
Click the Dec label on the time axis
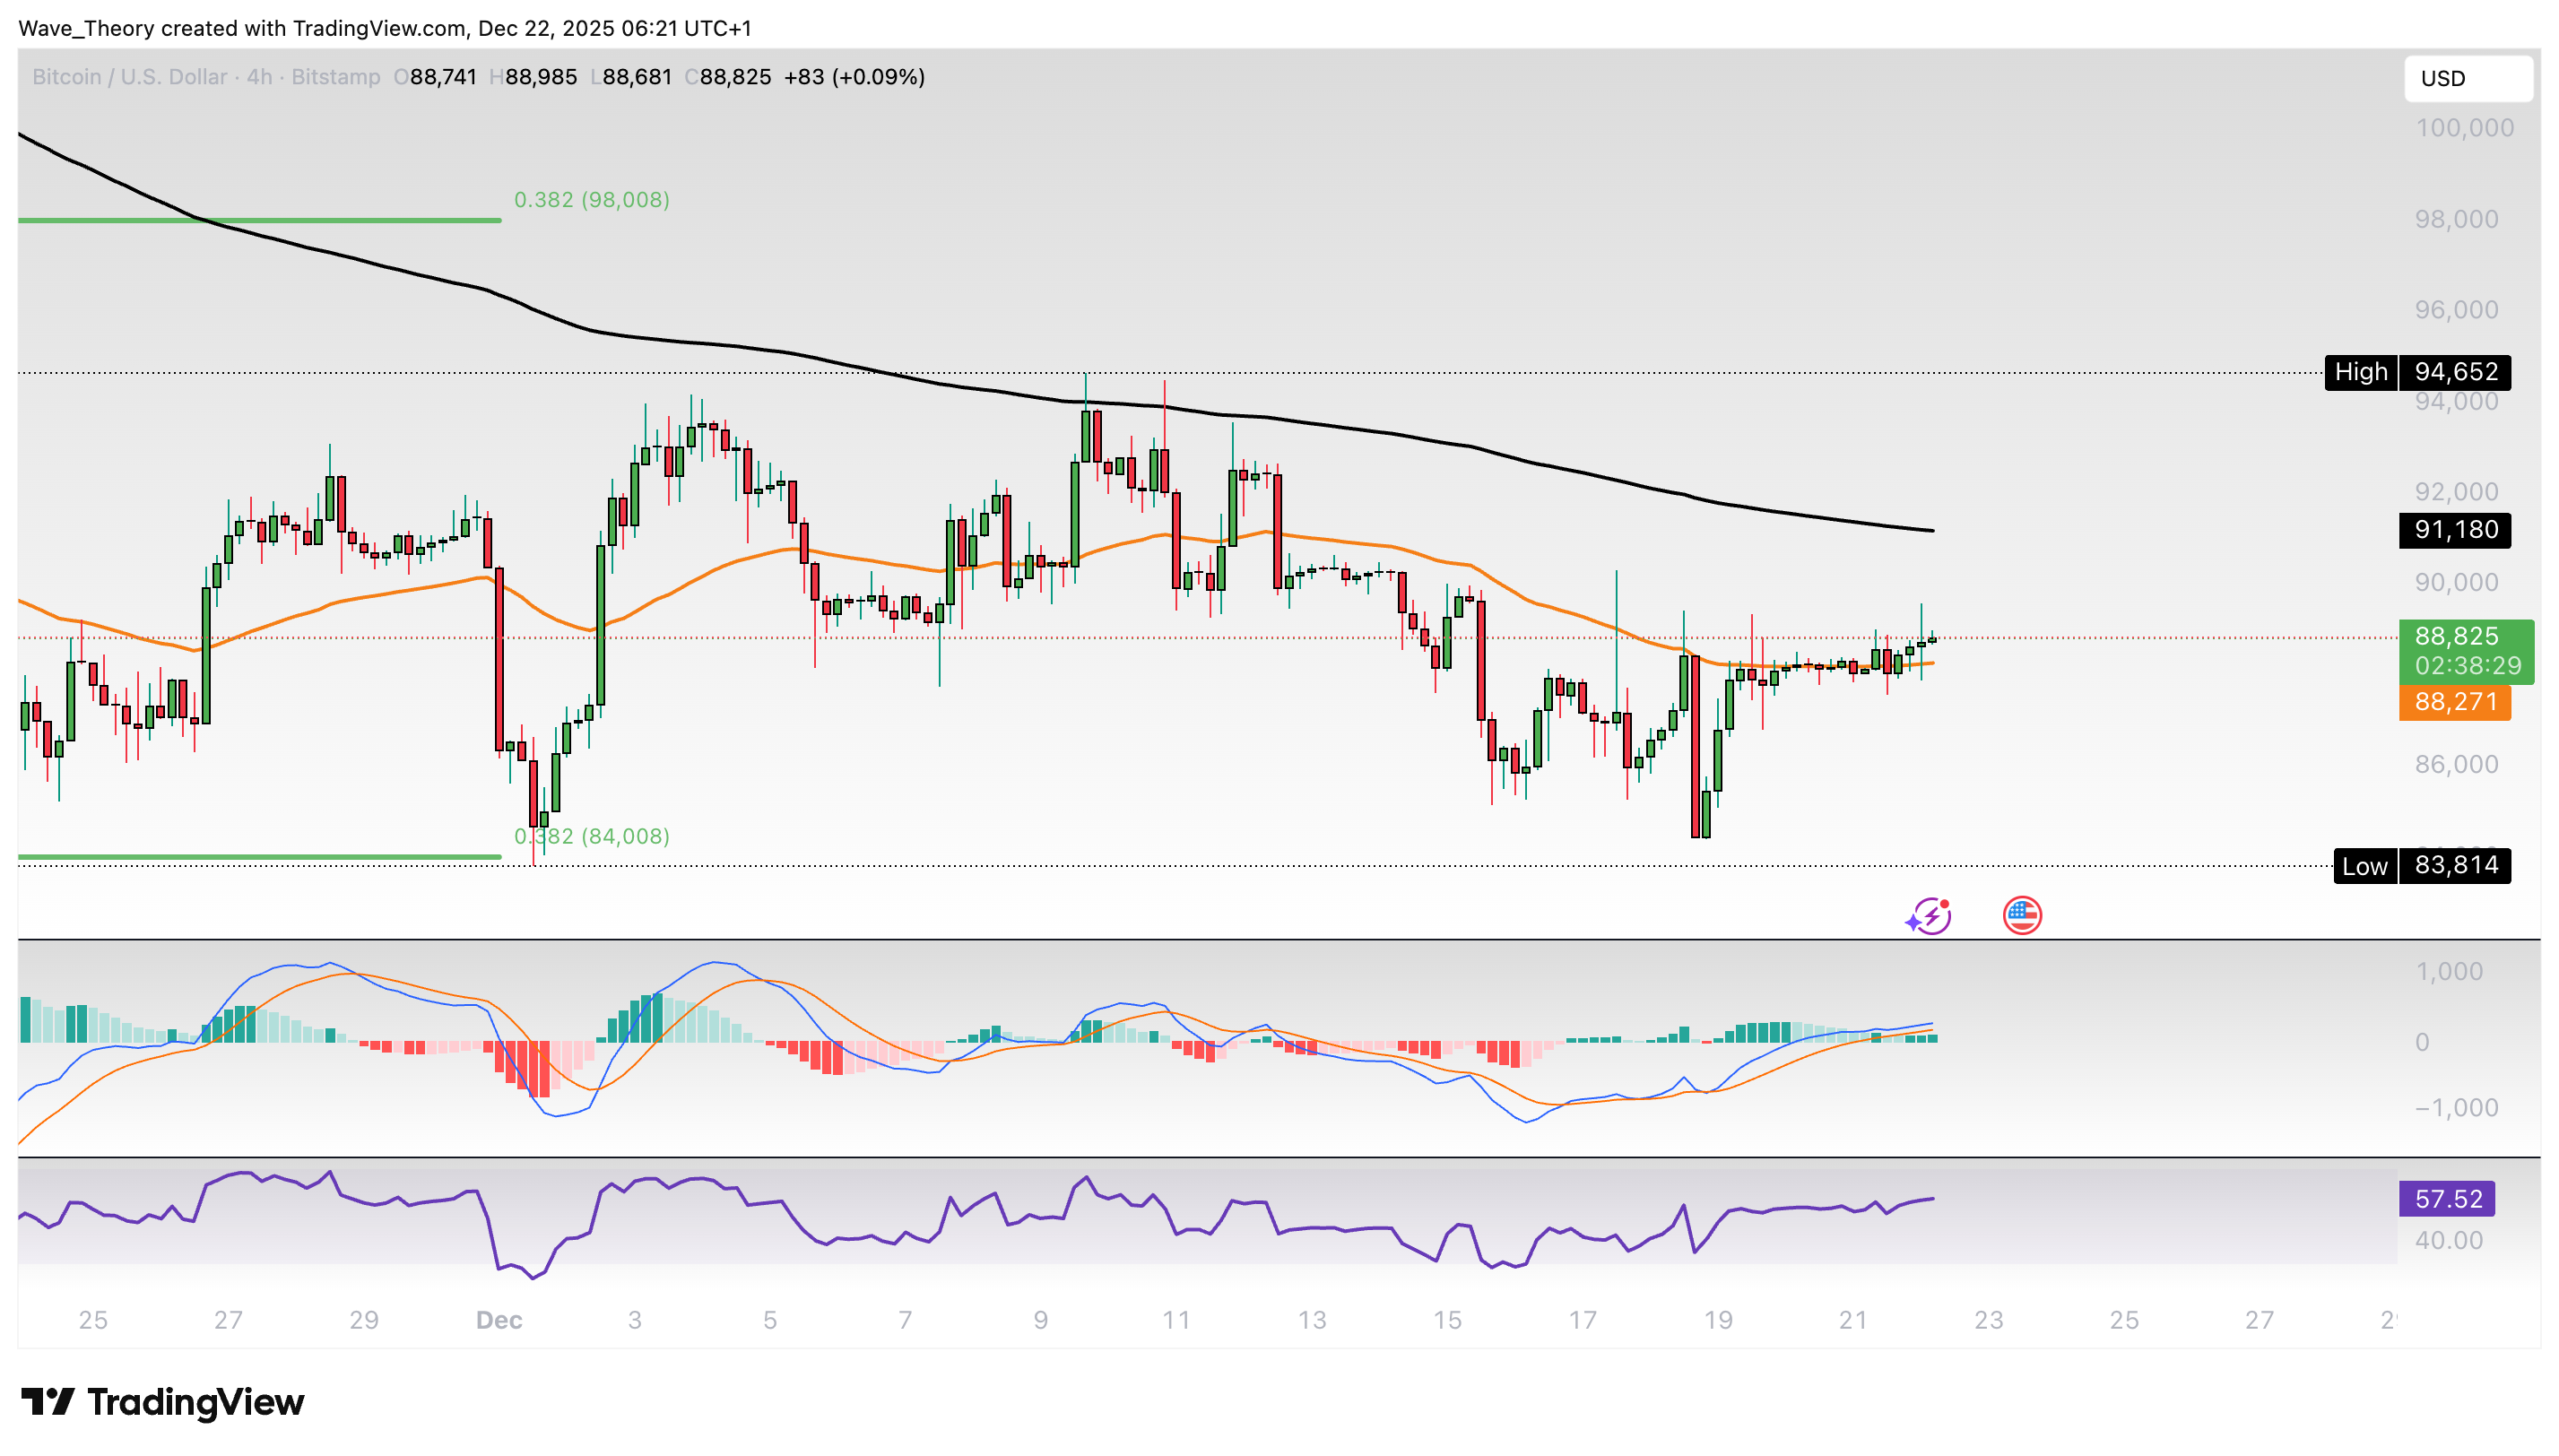500,1319
